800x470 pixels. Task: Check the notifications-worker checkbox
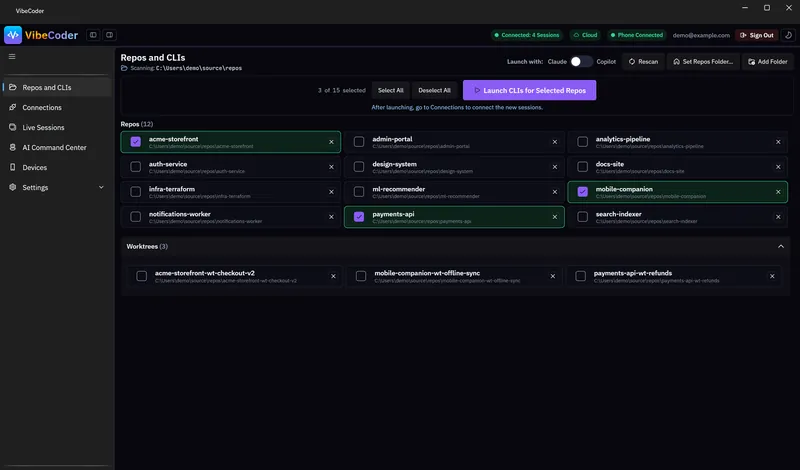[135, 217]
